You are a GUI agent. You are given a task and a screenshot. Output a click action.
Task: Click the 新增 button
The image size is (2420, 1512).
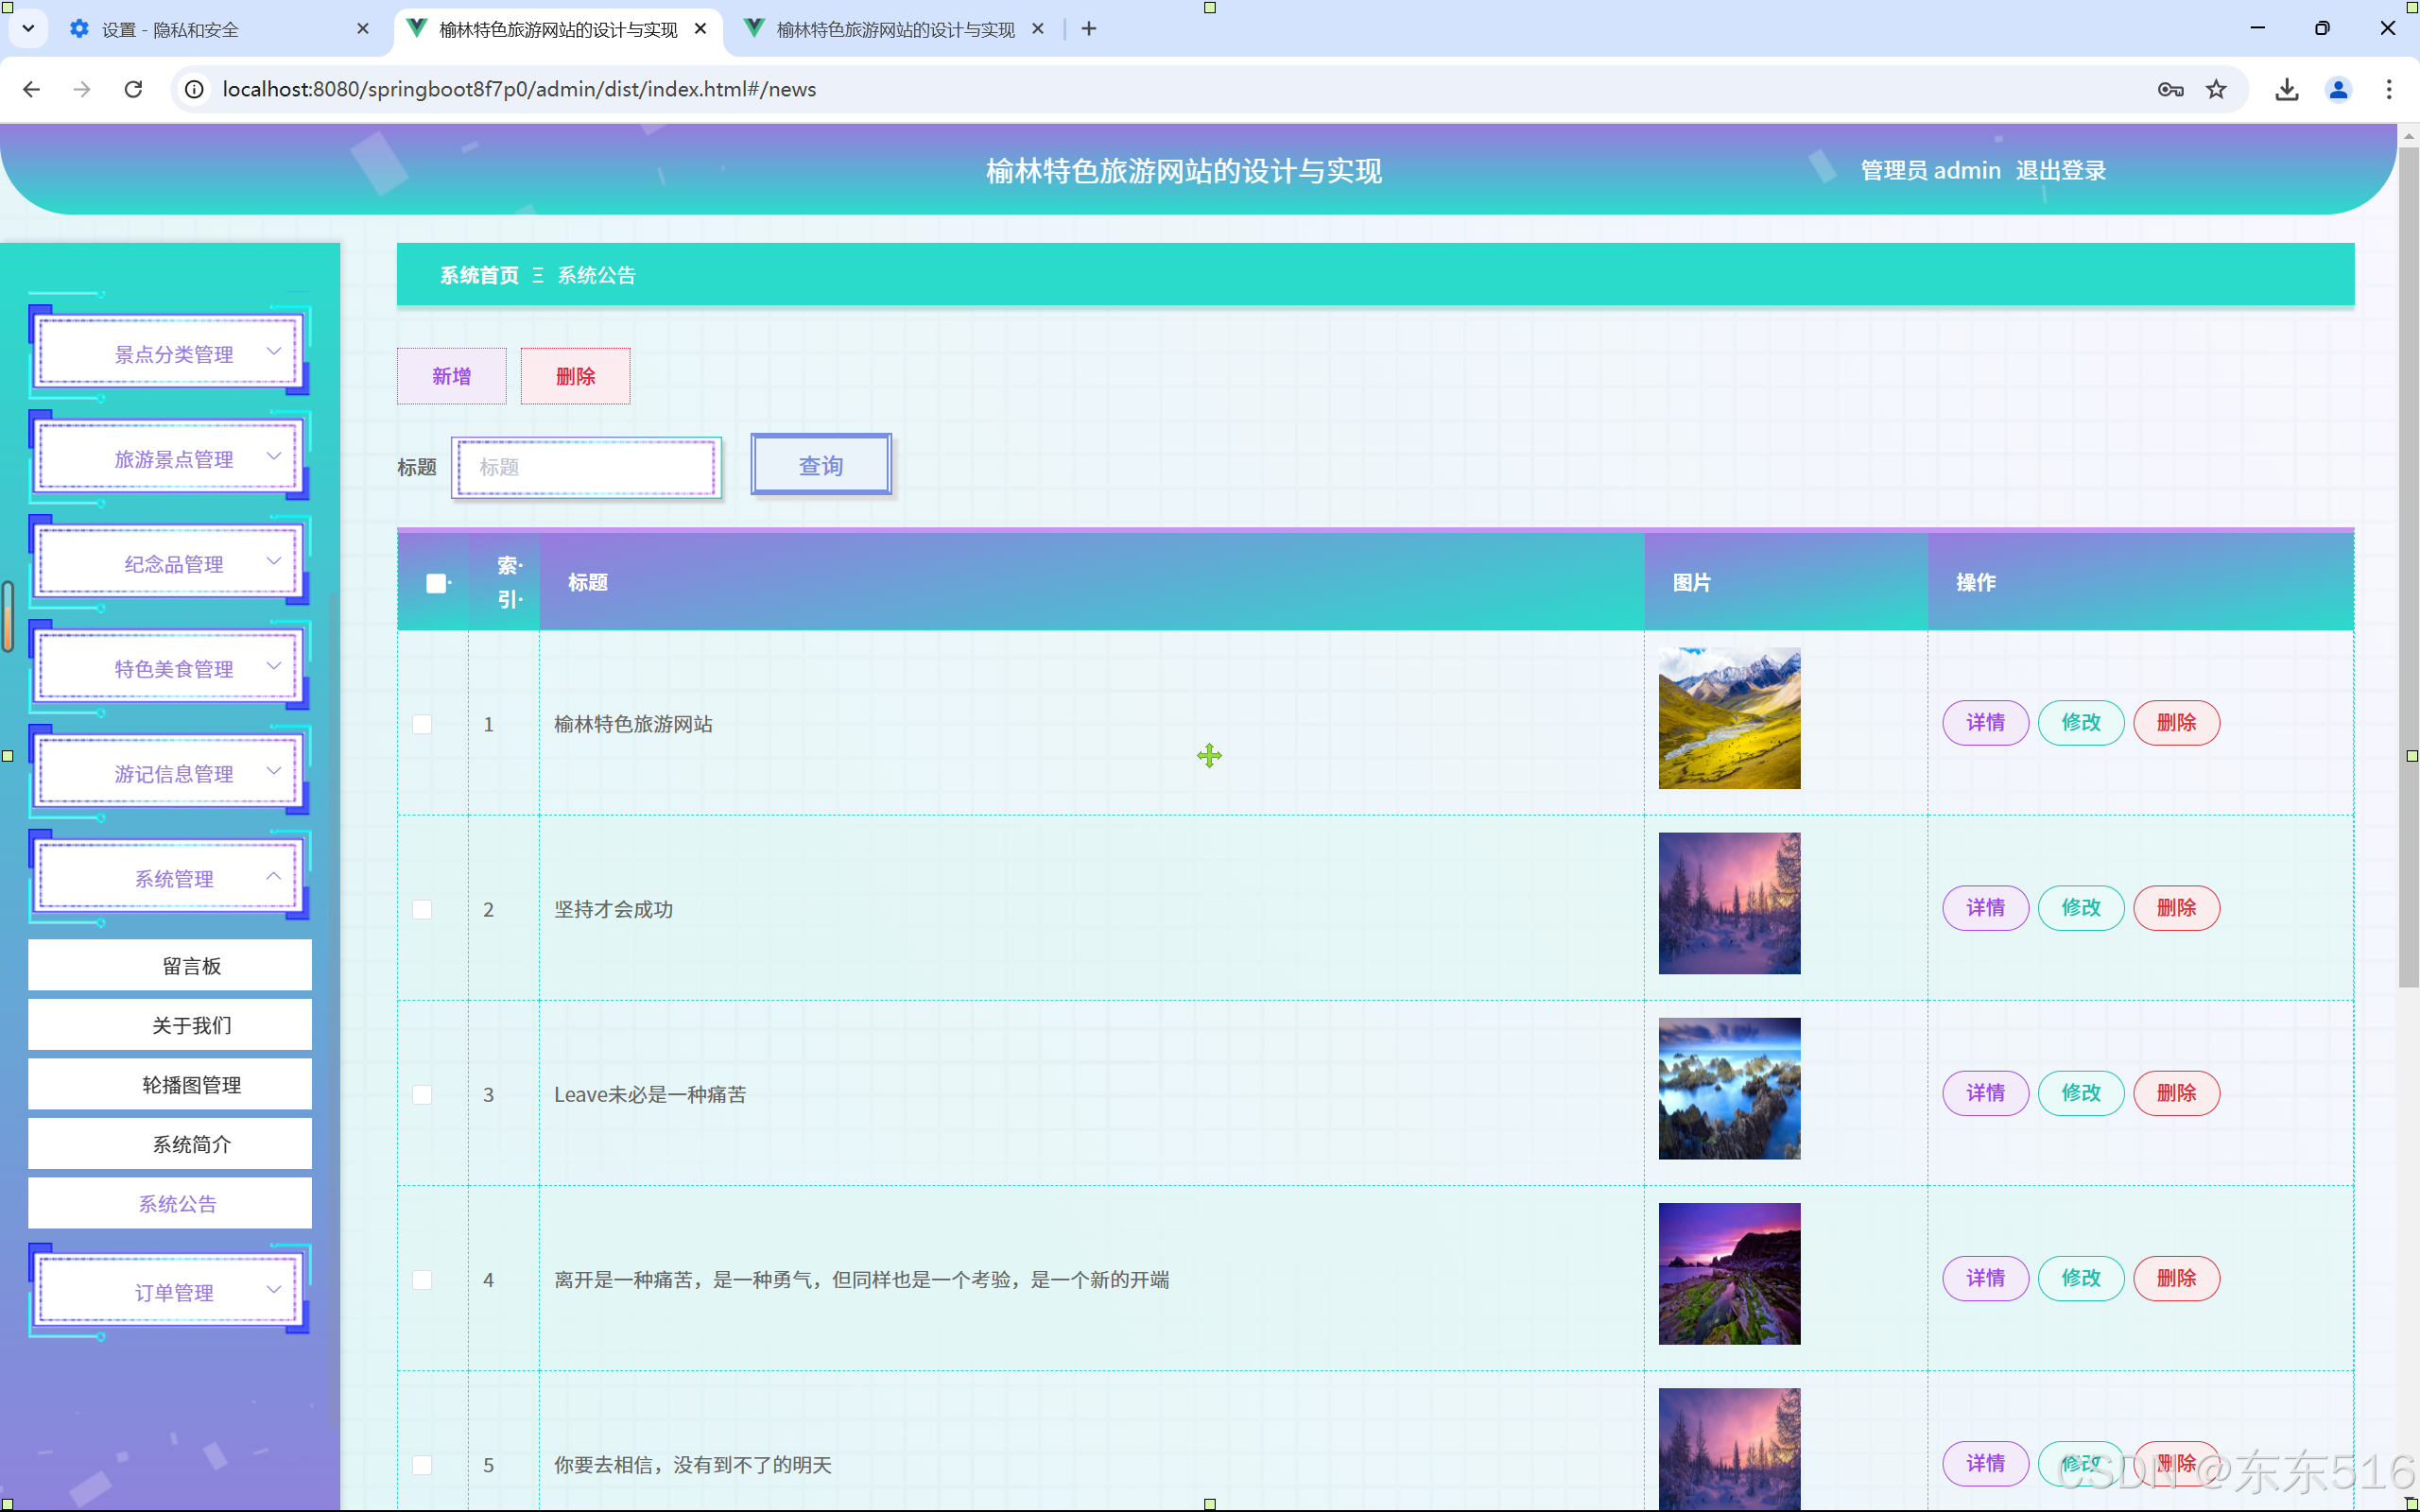(451, 376)
